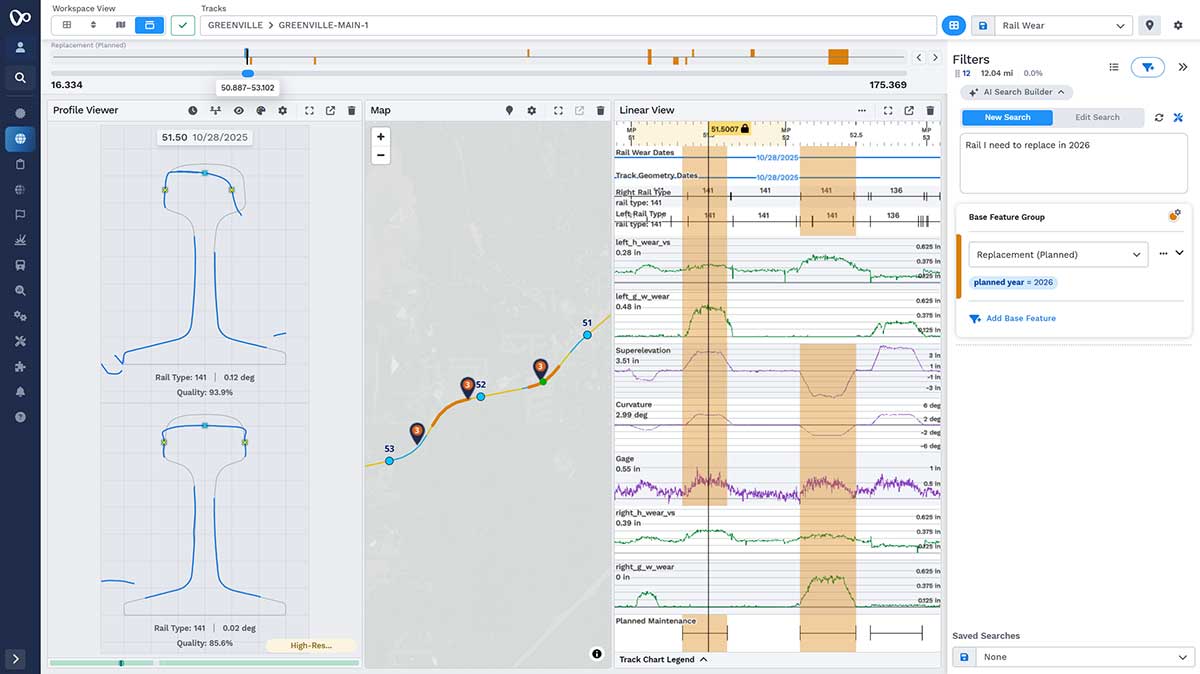Toggle the filter funnel button in Filters
This screenshot has height=674, width=1200.
tap(1147, 67)
